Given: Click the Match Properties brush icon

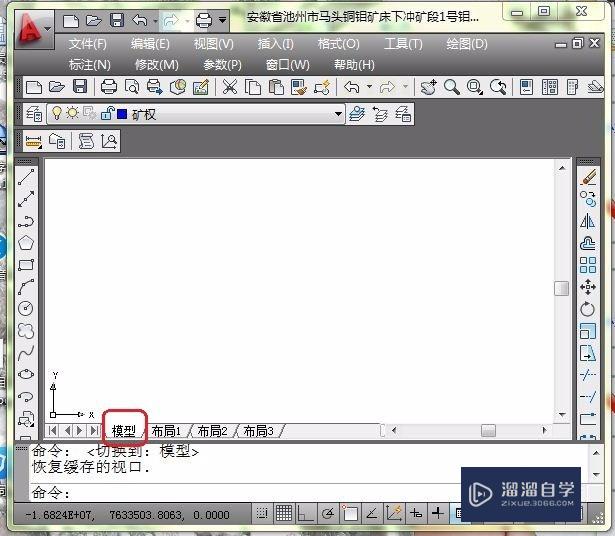Looking at the screenshot, I should [299, 87].
